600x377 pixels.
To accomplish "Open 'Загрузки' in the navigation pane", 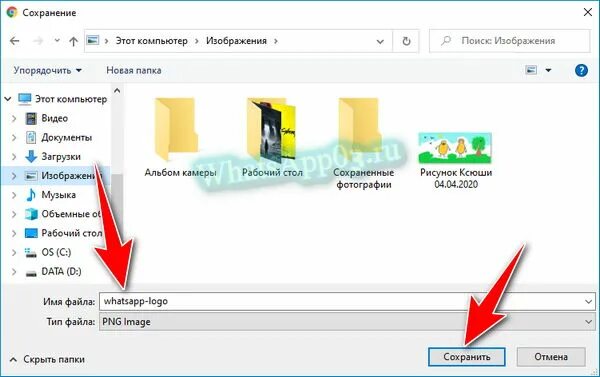I will pos(61,157).
